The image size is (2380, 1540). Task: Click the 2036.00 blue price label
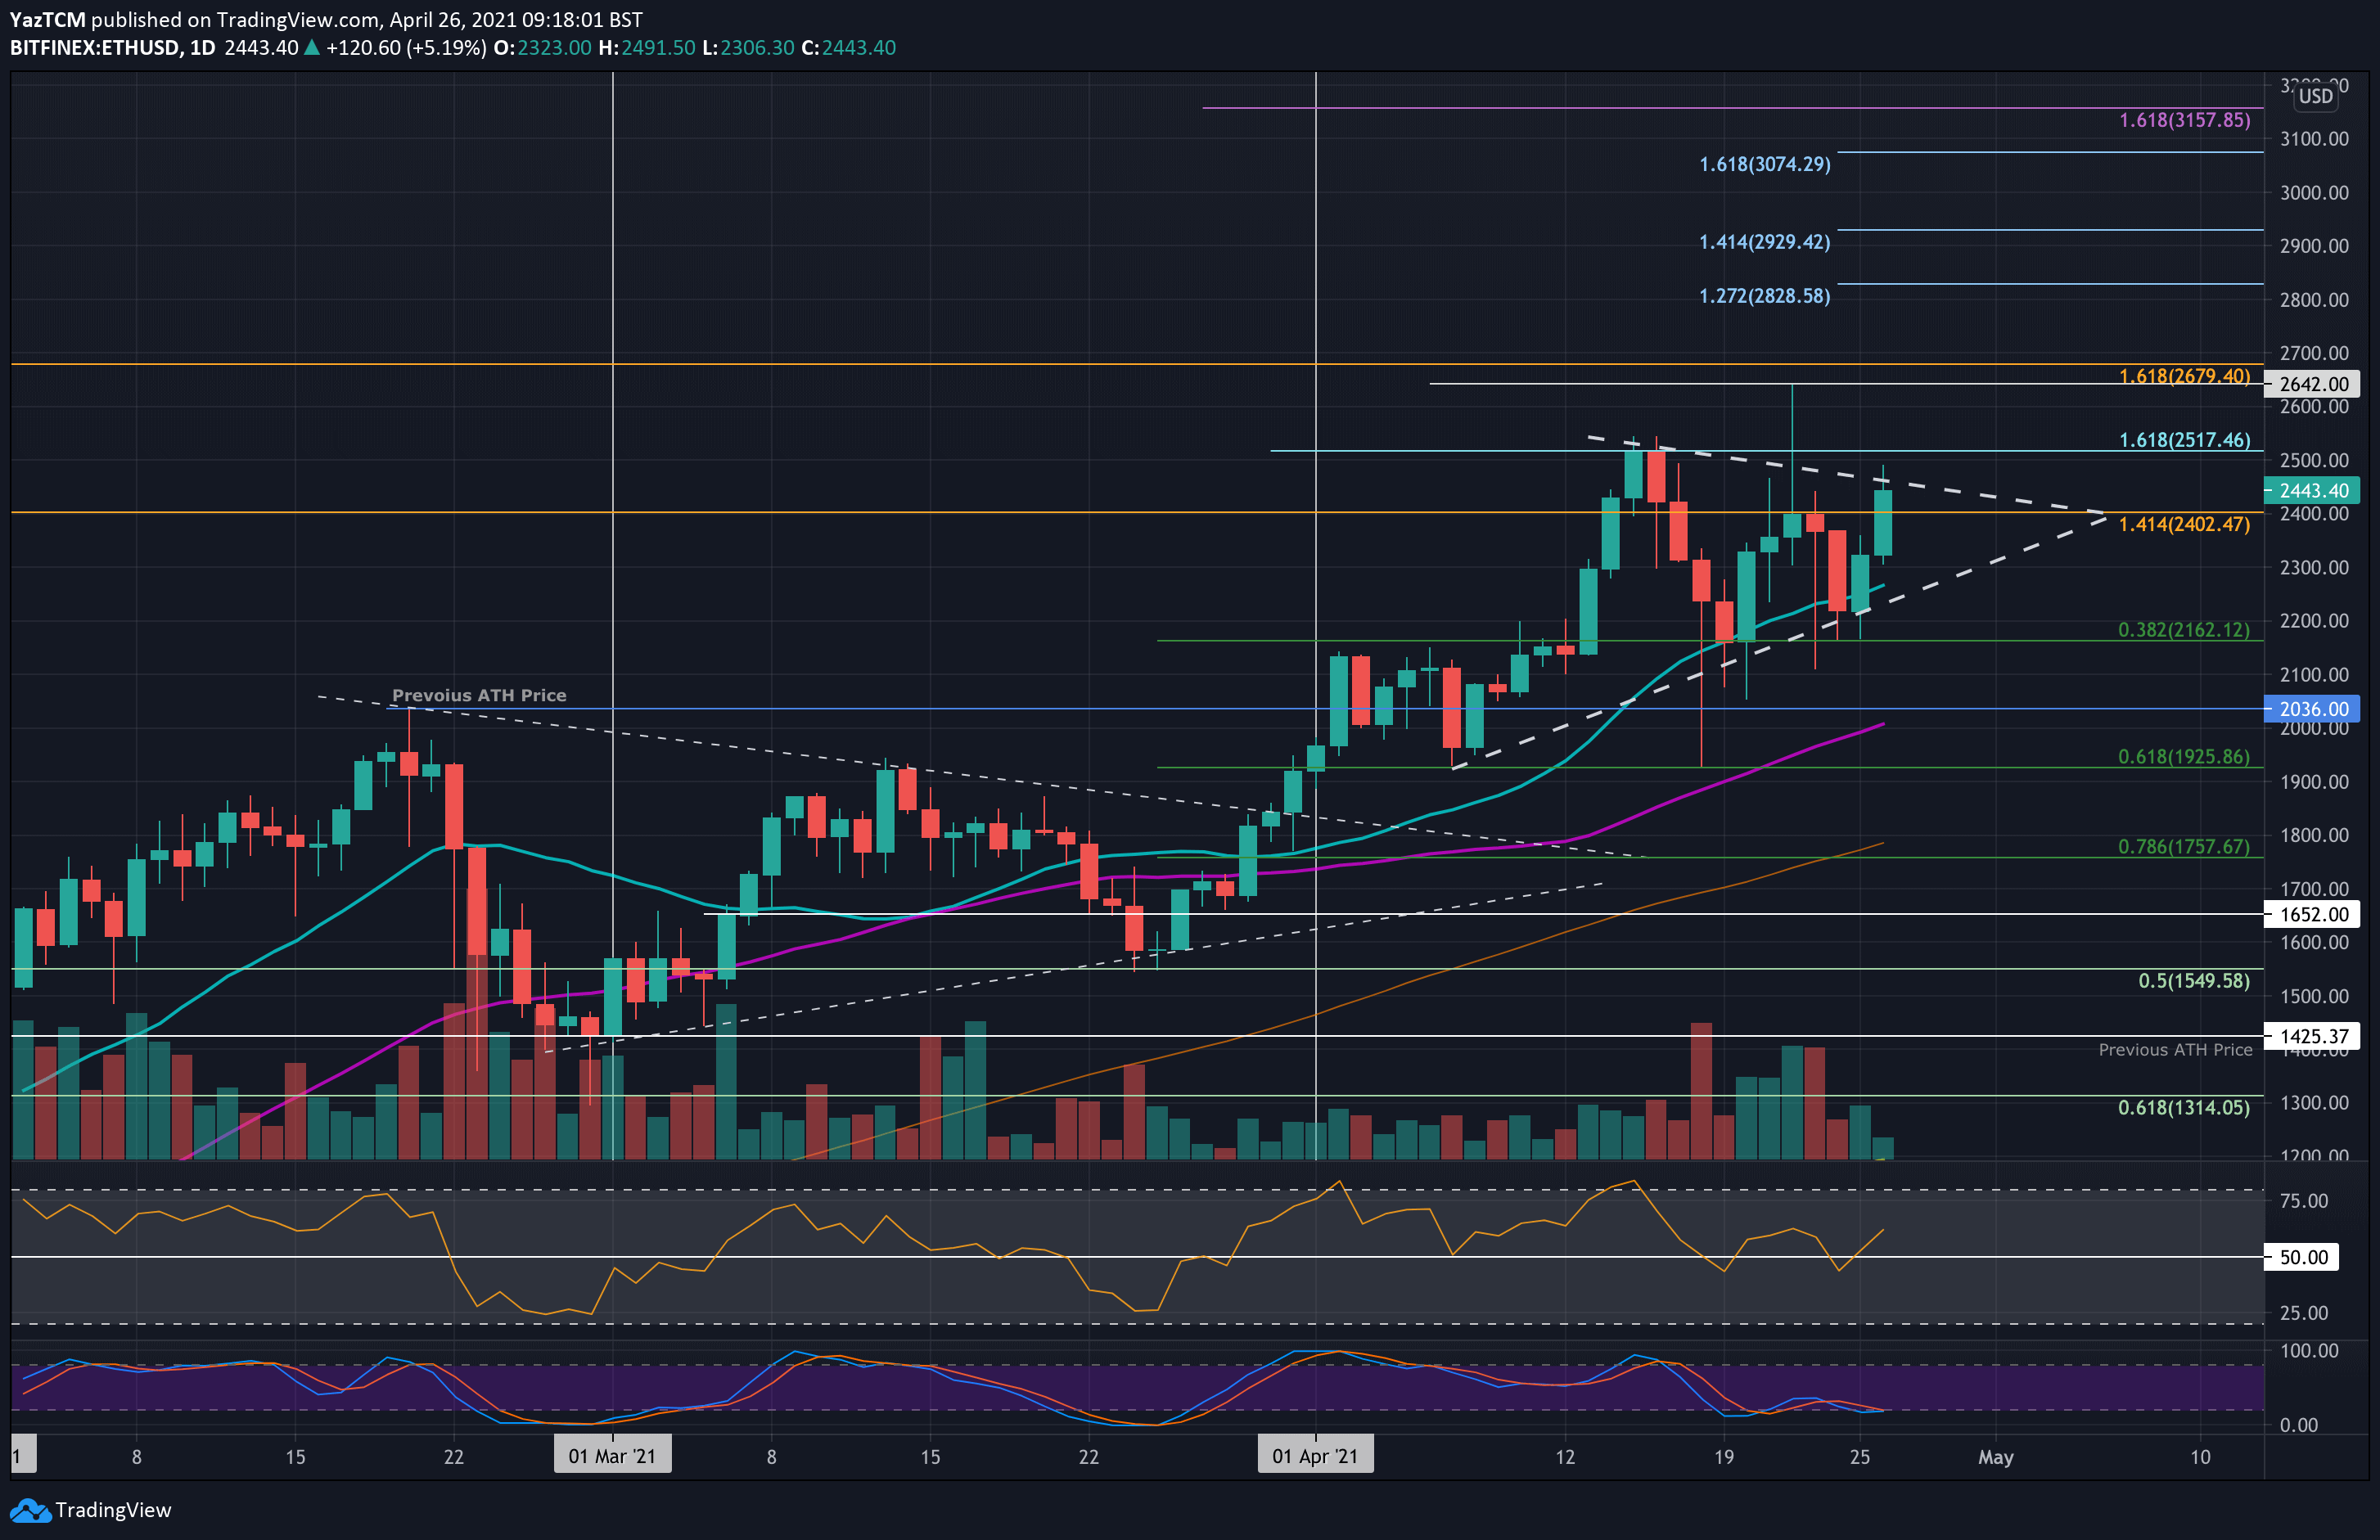[x=2313, y=709]
